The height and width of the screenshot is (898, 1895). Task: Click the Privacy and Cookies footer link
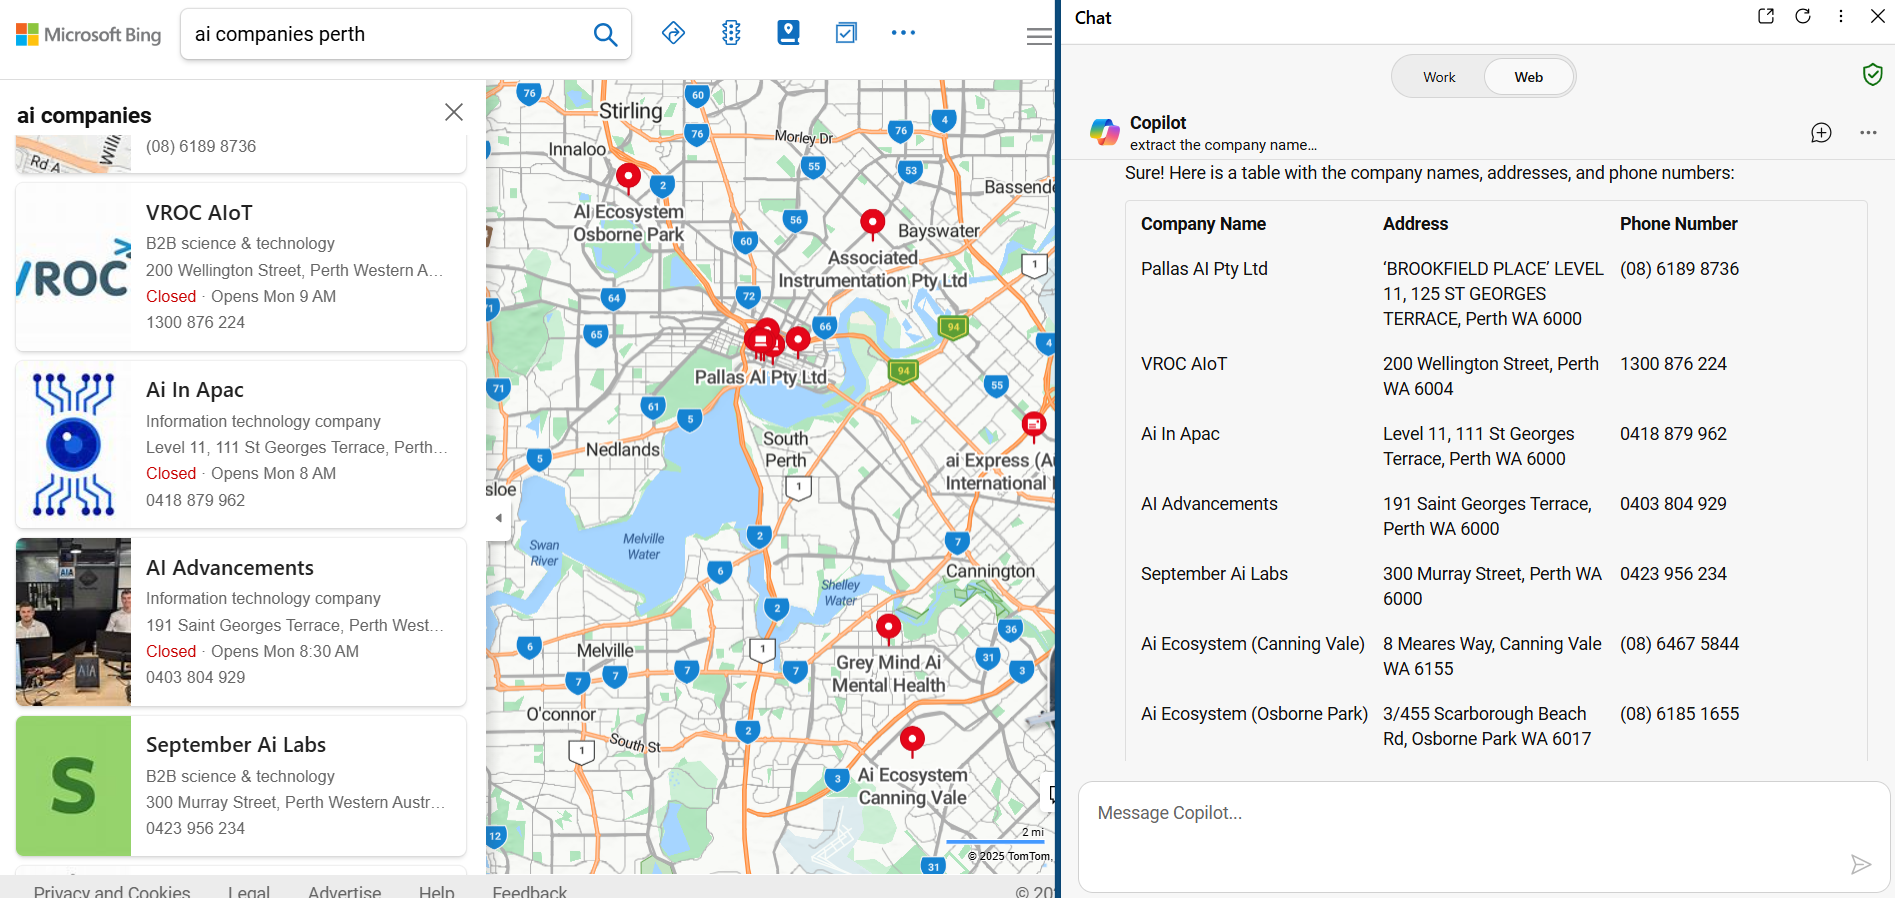112,891
